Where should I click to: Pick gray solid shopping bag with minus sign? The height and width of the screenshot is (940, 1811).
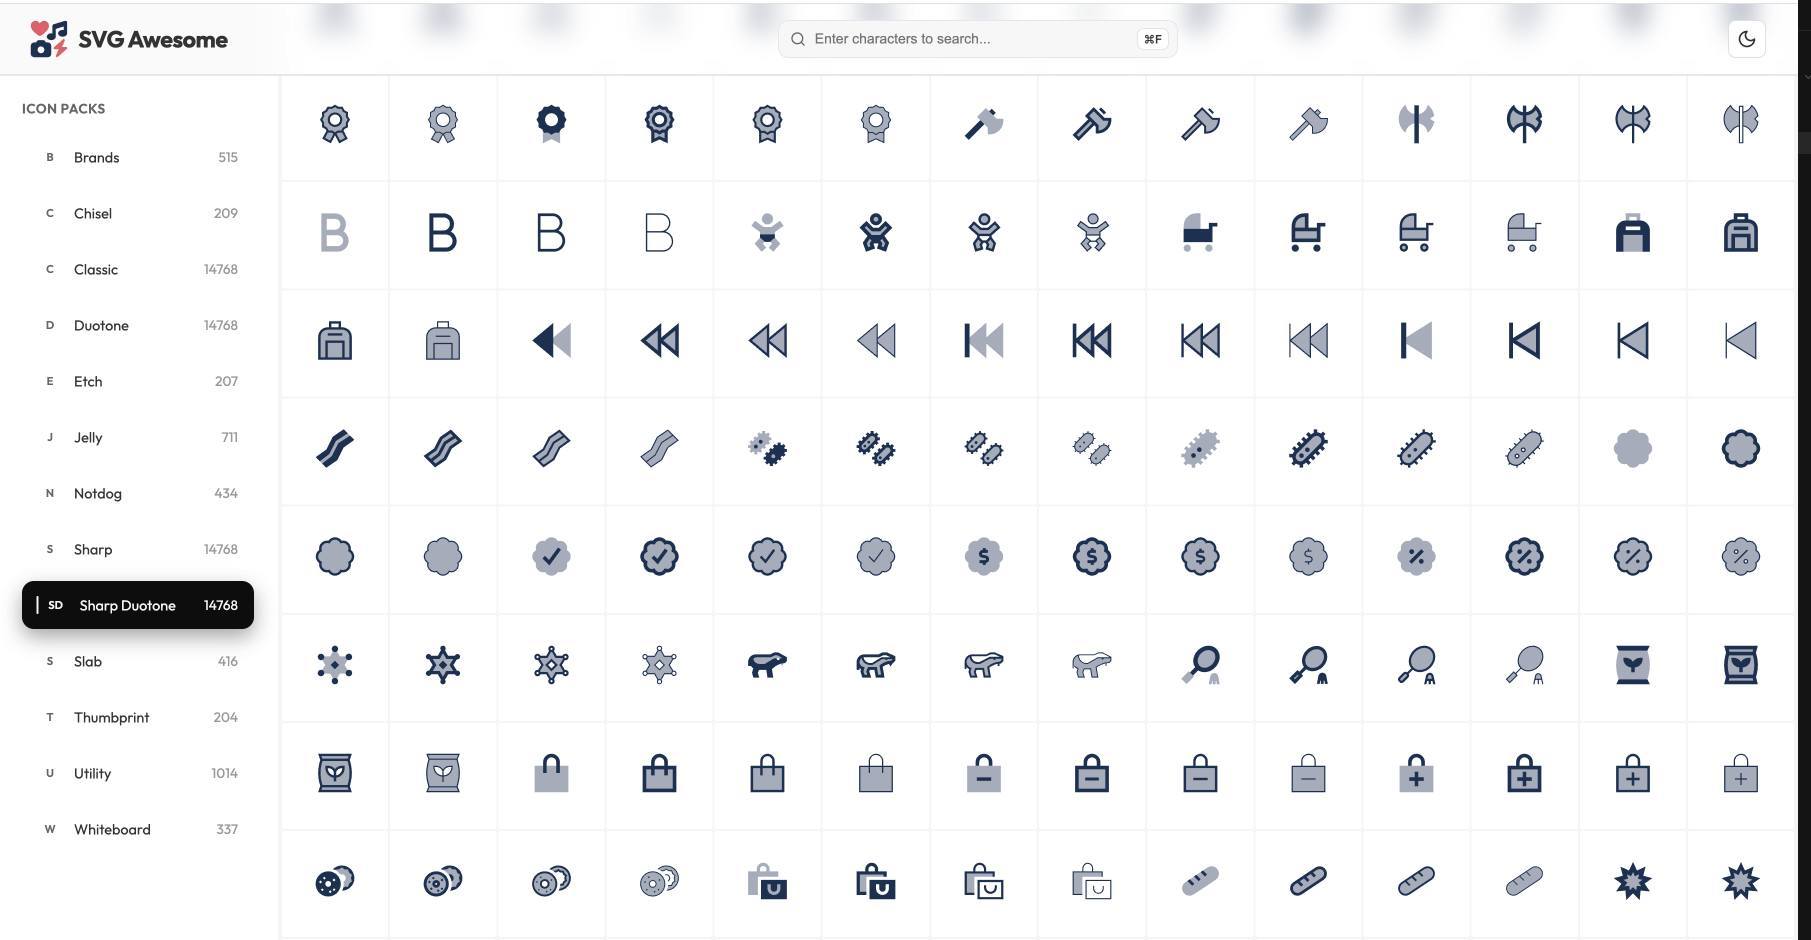click(983, 773)
